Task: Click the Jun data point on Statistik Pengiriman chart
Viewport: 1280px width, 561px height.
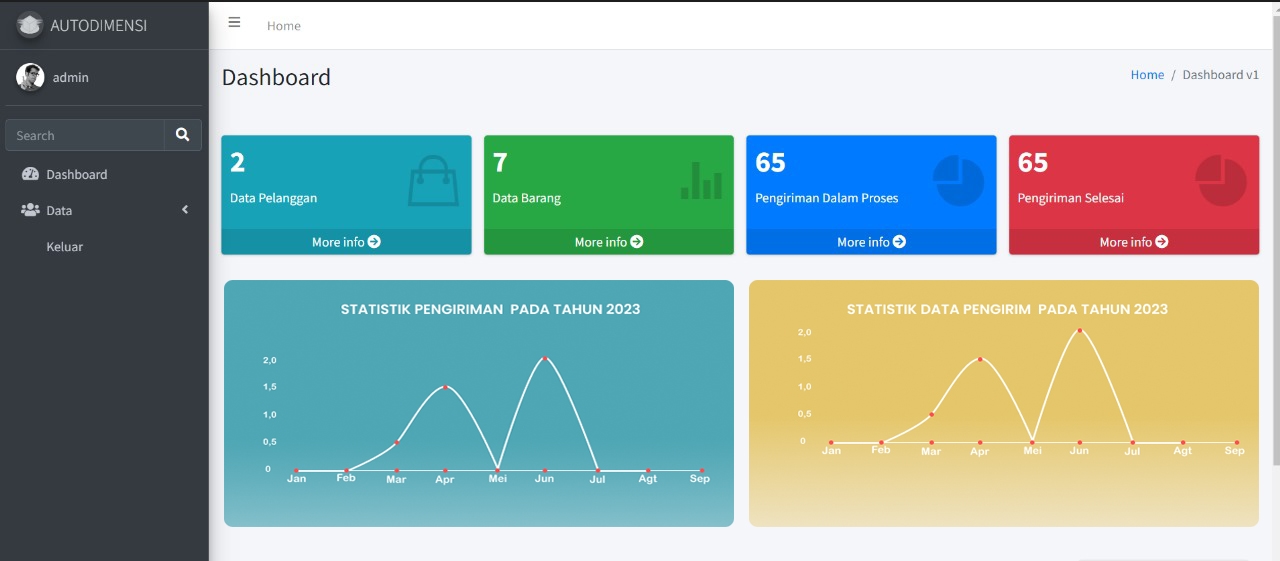Action: (x=545, y=358)
